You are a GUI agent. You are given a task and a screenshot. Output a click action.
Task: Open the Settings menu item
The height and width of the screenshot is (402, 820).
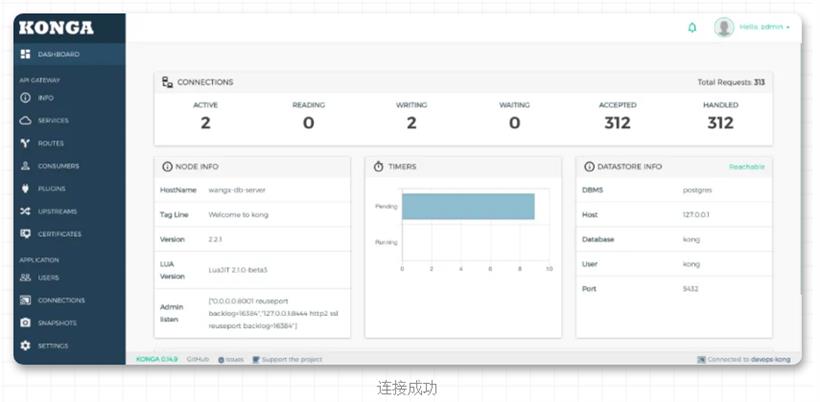[69, 346]
